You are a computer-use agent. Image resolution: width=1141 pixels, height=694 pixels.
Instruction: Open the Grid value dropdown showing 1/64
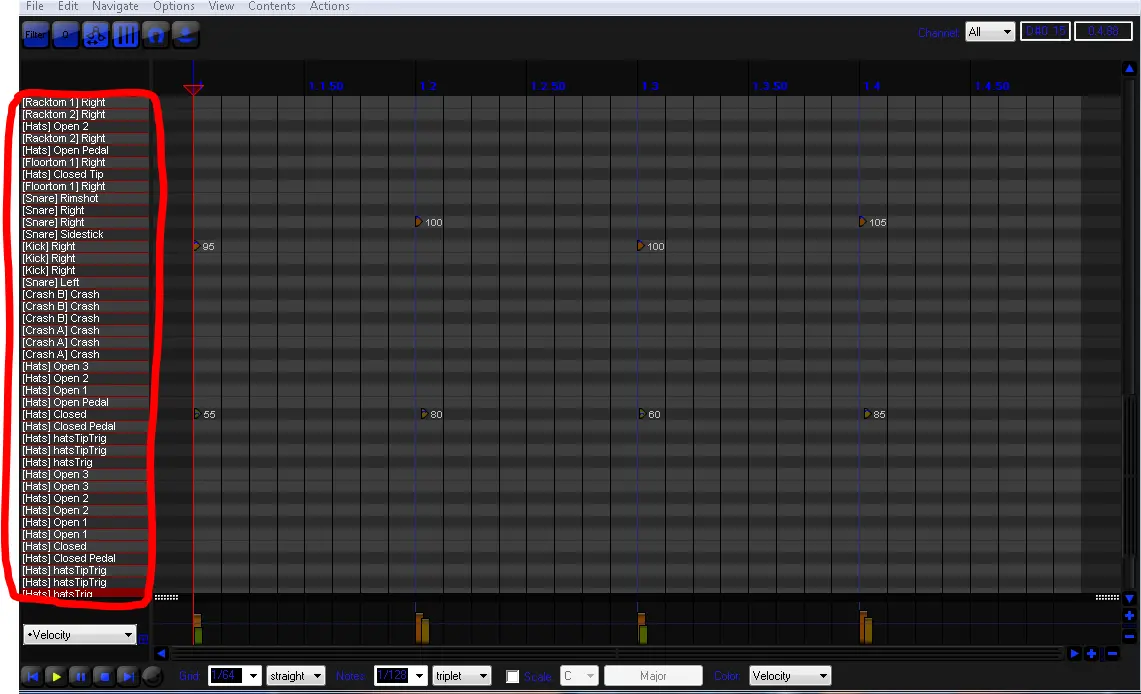[x=235, y=676]
